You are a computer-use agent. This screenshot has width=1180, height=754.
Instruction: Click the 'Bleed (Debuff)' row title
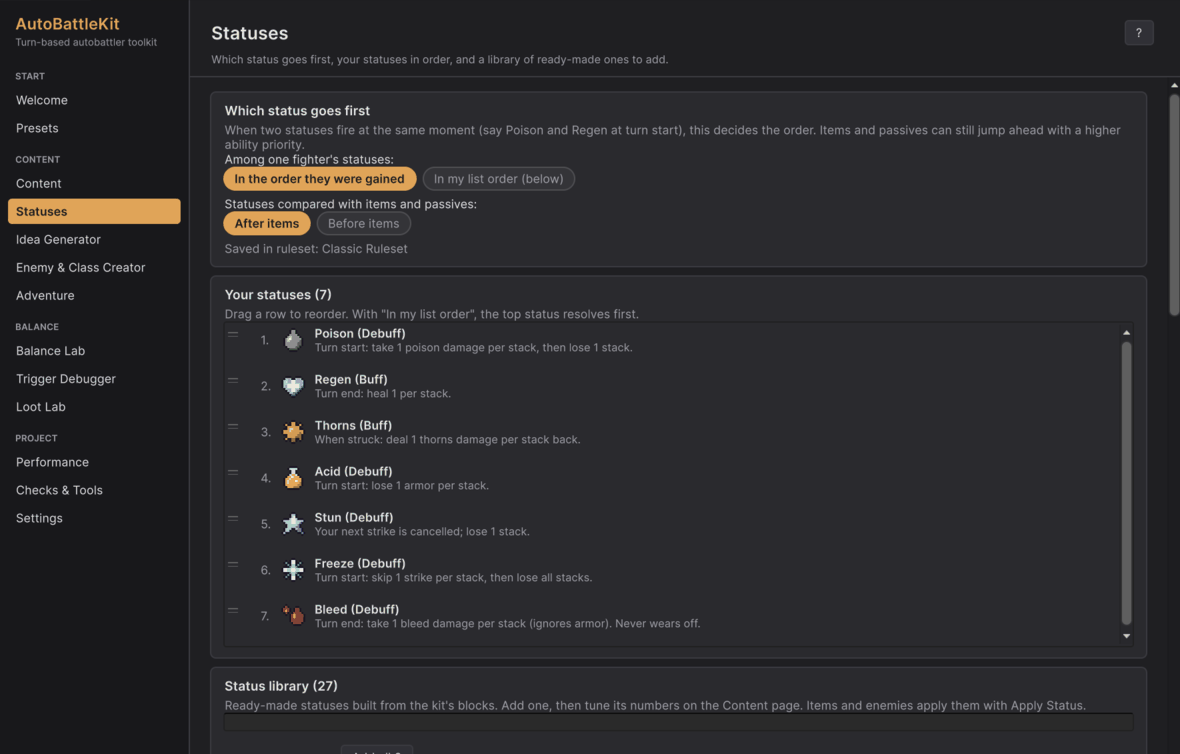(x=357, y=609)
